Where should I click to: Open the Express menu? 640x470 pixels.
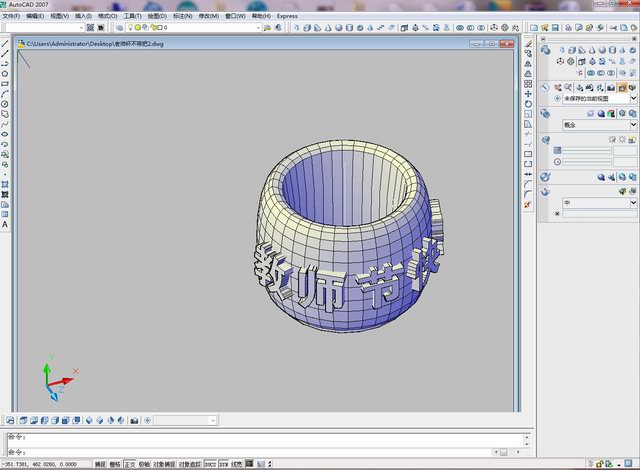click(287, 16)
